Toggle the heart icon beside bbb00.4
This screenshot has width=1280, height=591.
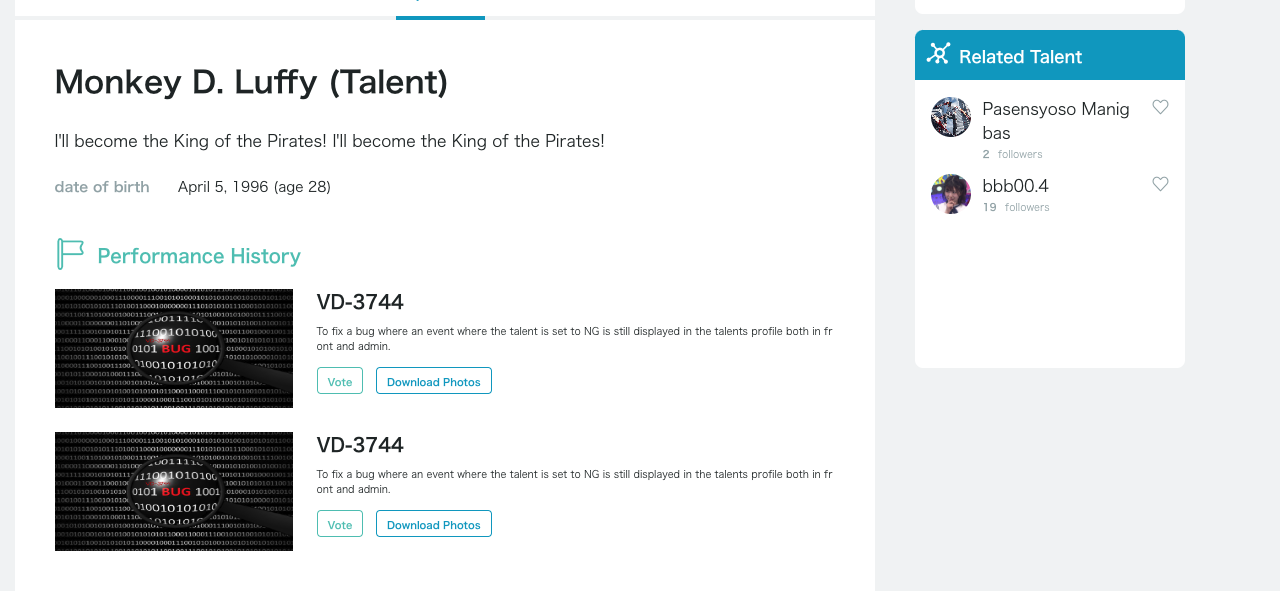(x=1160, y=184)
